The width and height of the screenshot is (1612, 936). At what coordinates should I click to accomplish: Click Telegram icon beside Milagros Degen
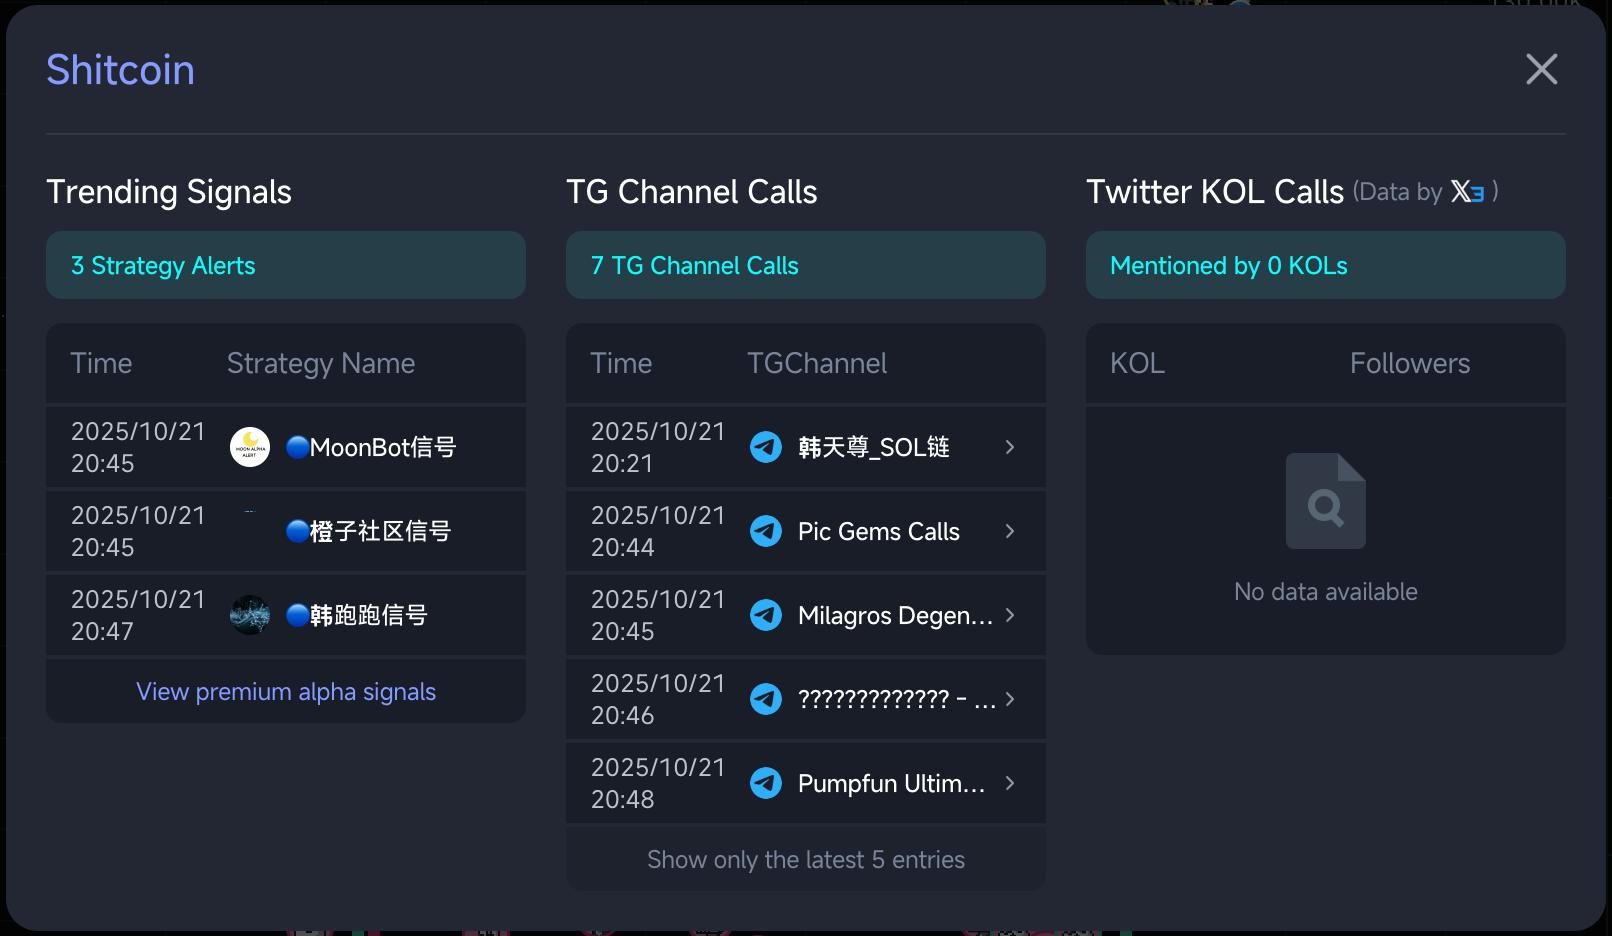(x=766, y=615)
